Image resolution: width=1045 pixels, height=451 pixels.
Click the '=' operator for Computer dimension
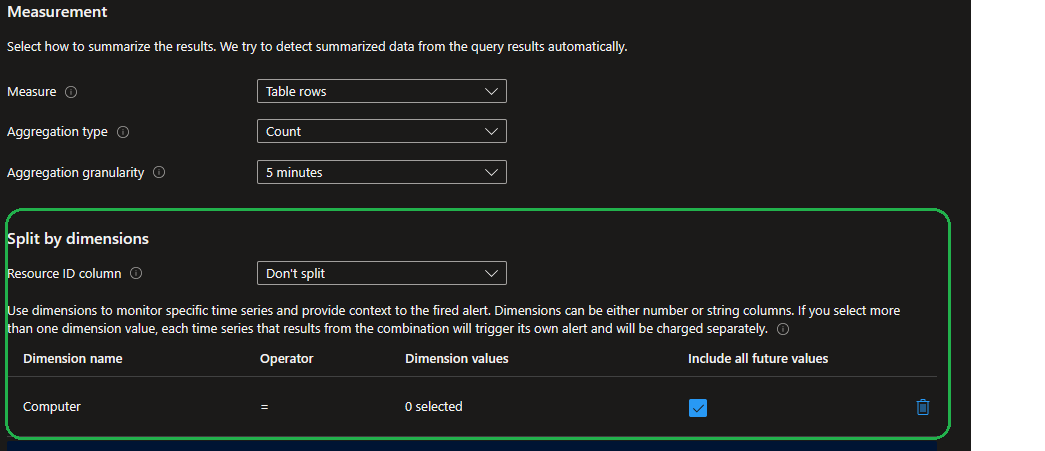coord(264,407)
